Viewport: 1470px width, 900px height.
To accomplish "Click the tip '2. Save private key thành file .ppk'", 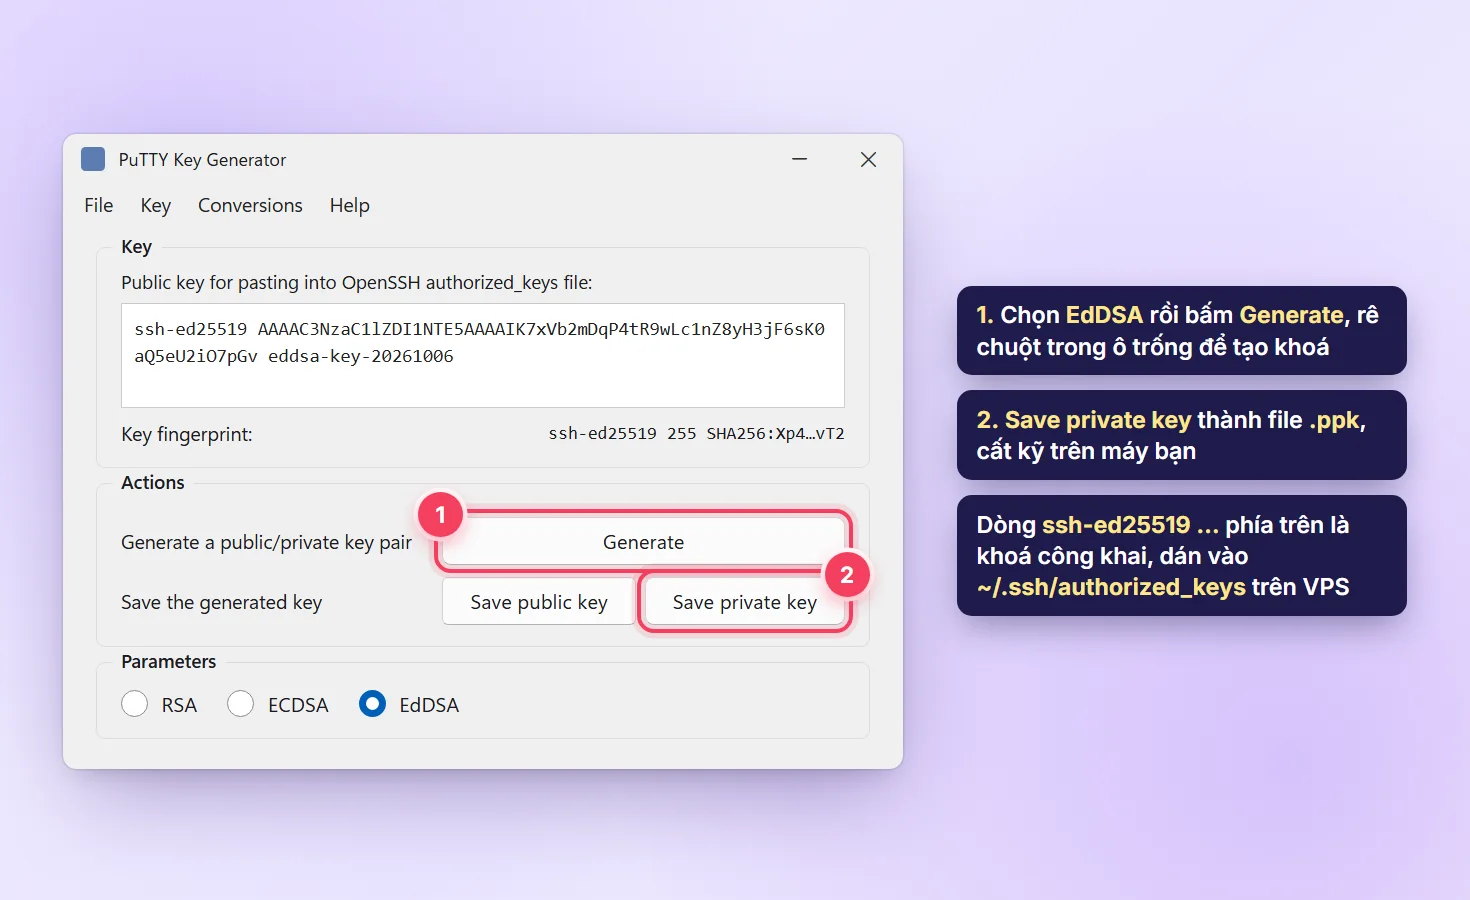I will (x=1182, y=435).
